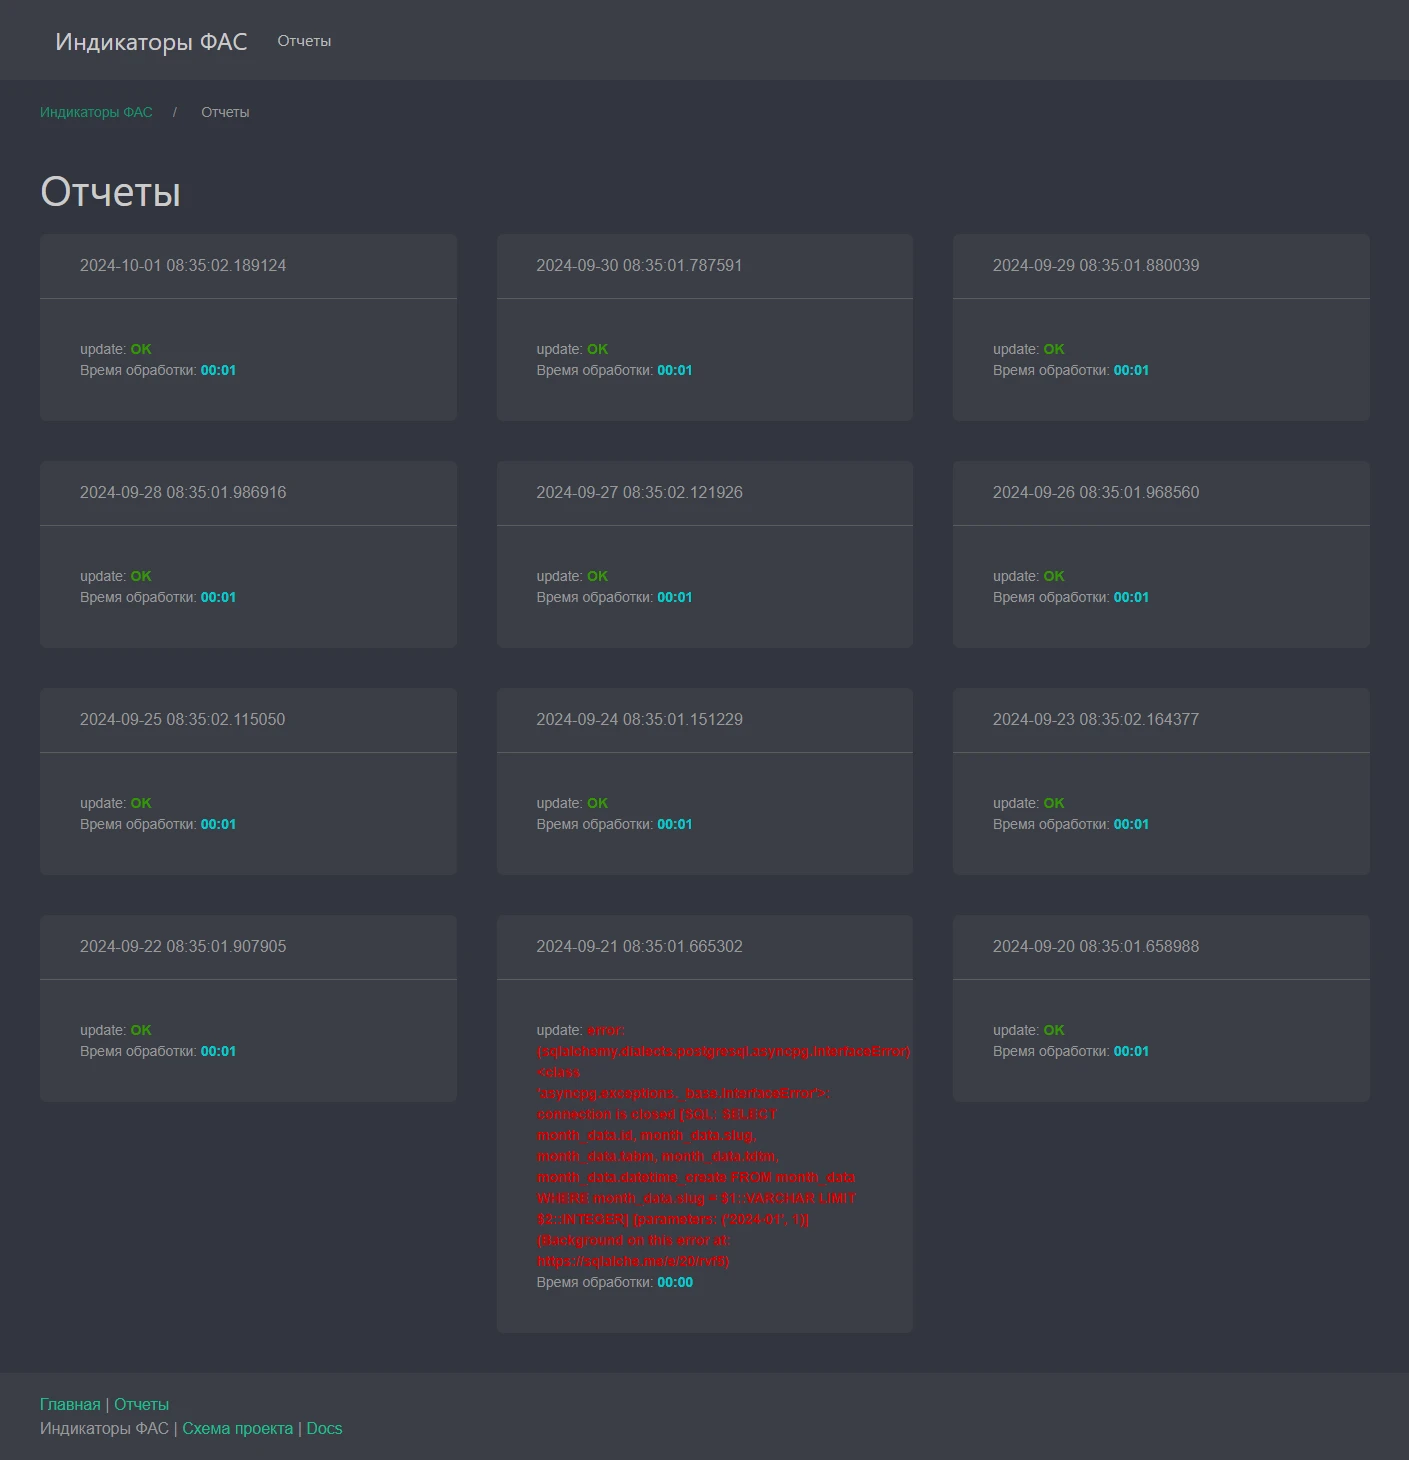Click the Индикаторы ФАС navbar brand
Viewport: 1409px width, 1460px height.
point(151,41)
